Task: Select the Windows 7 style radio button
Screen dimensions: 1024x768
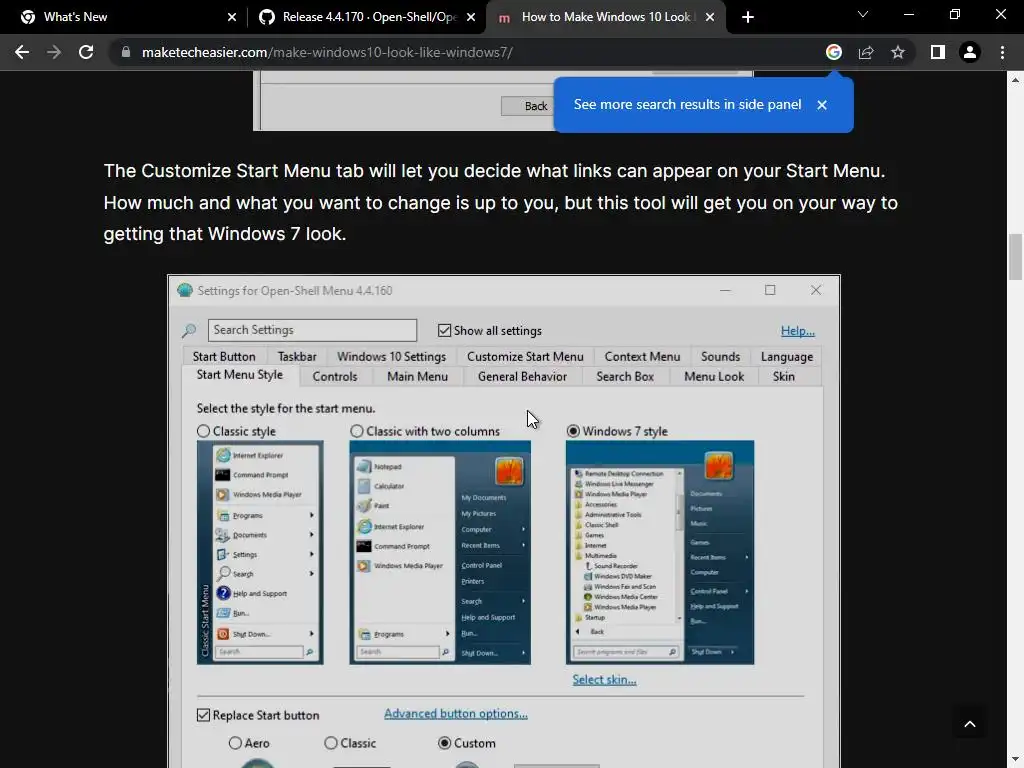Action: [x=573, y=431]
